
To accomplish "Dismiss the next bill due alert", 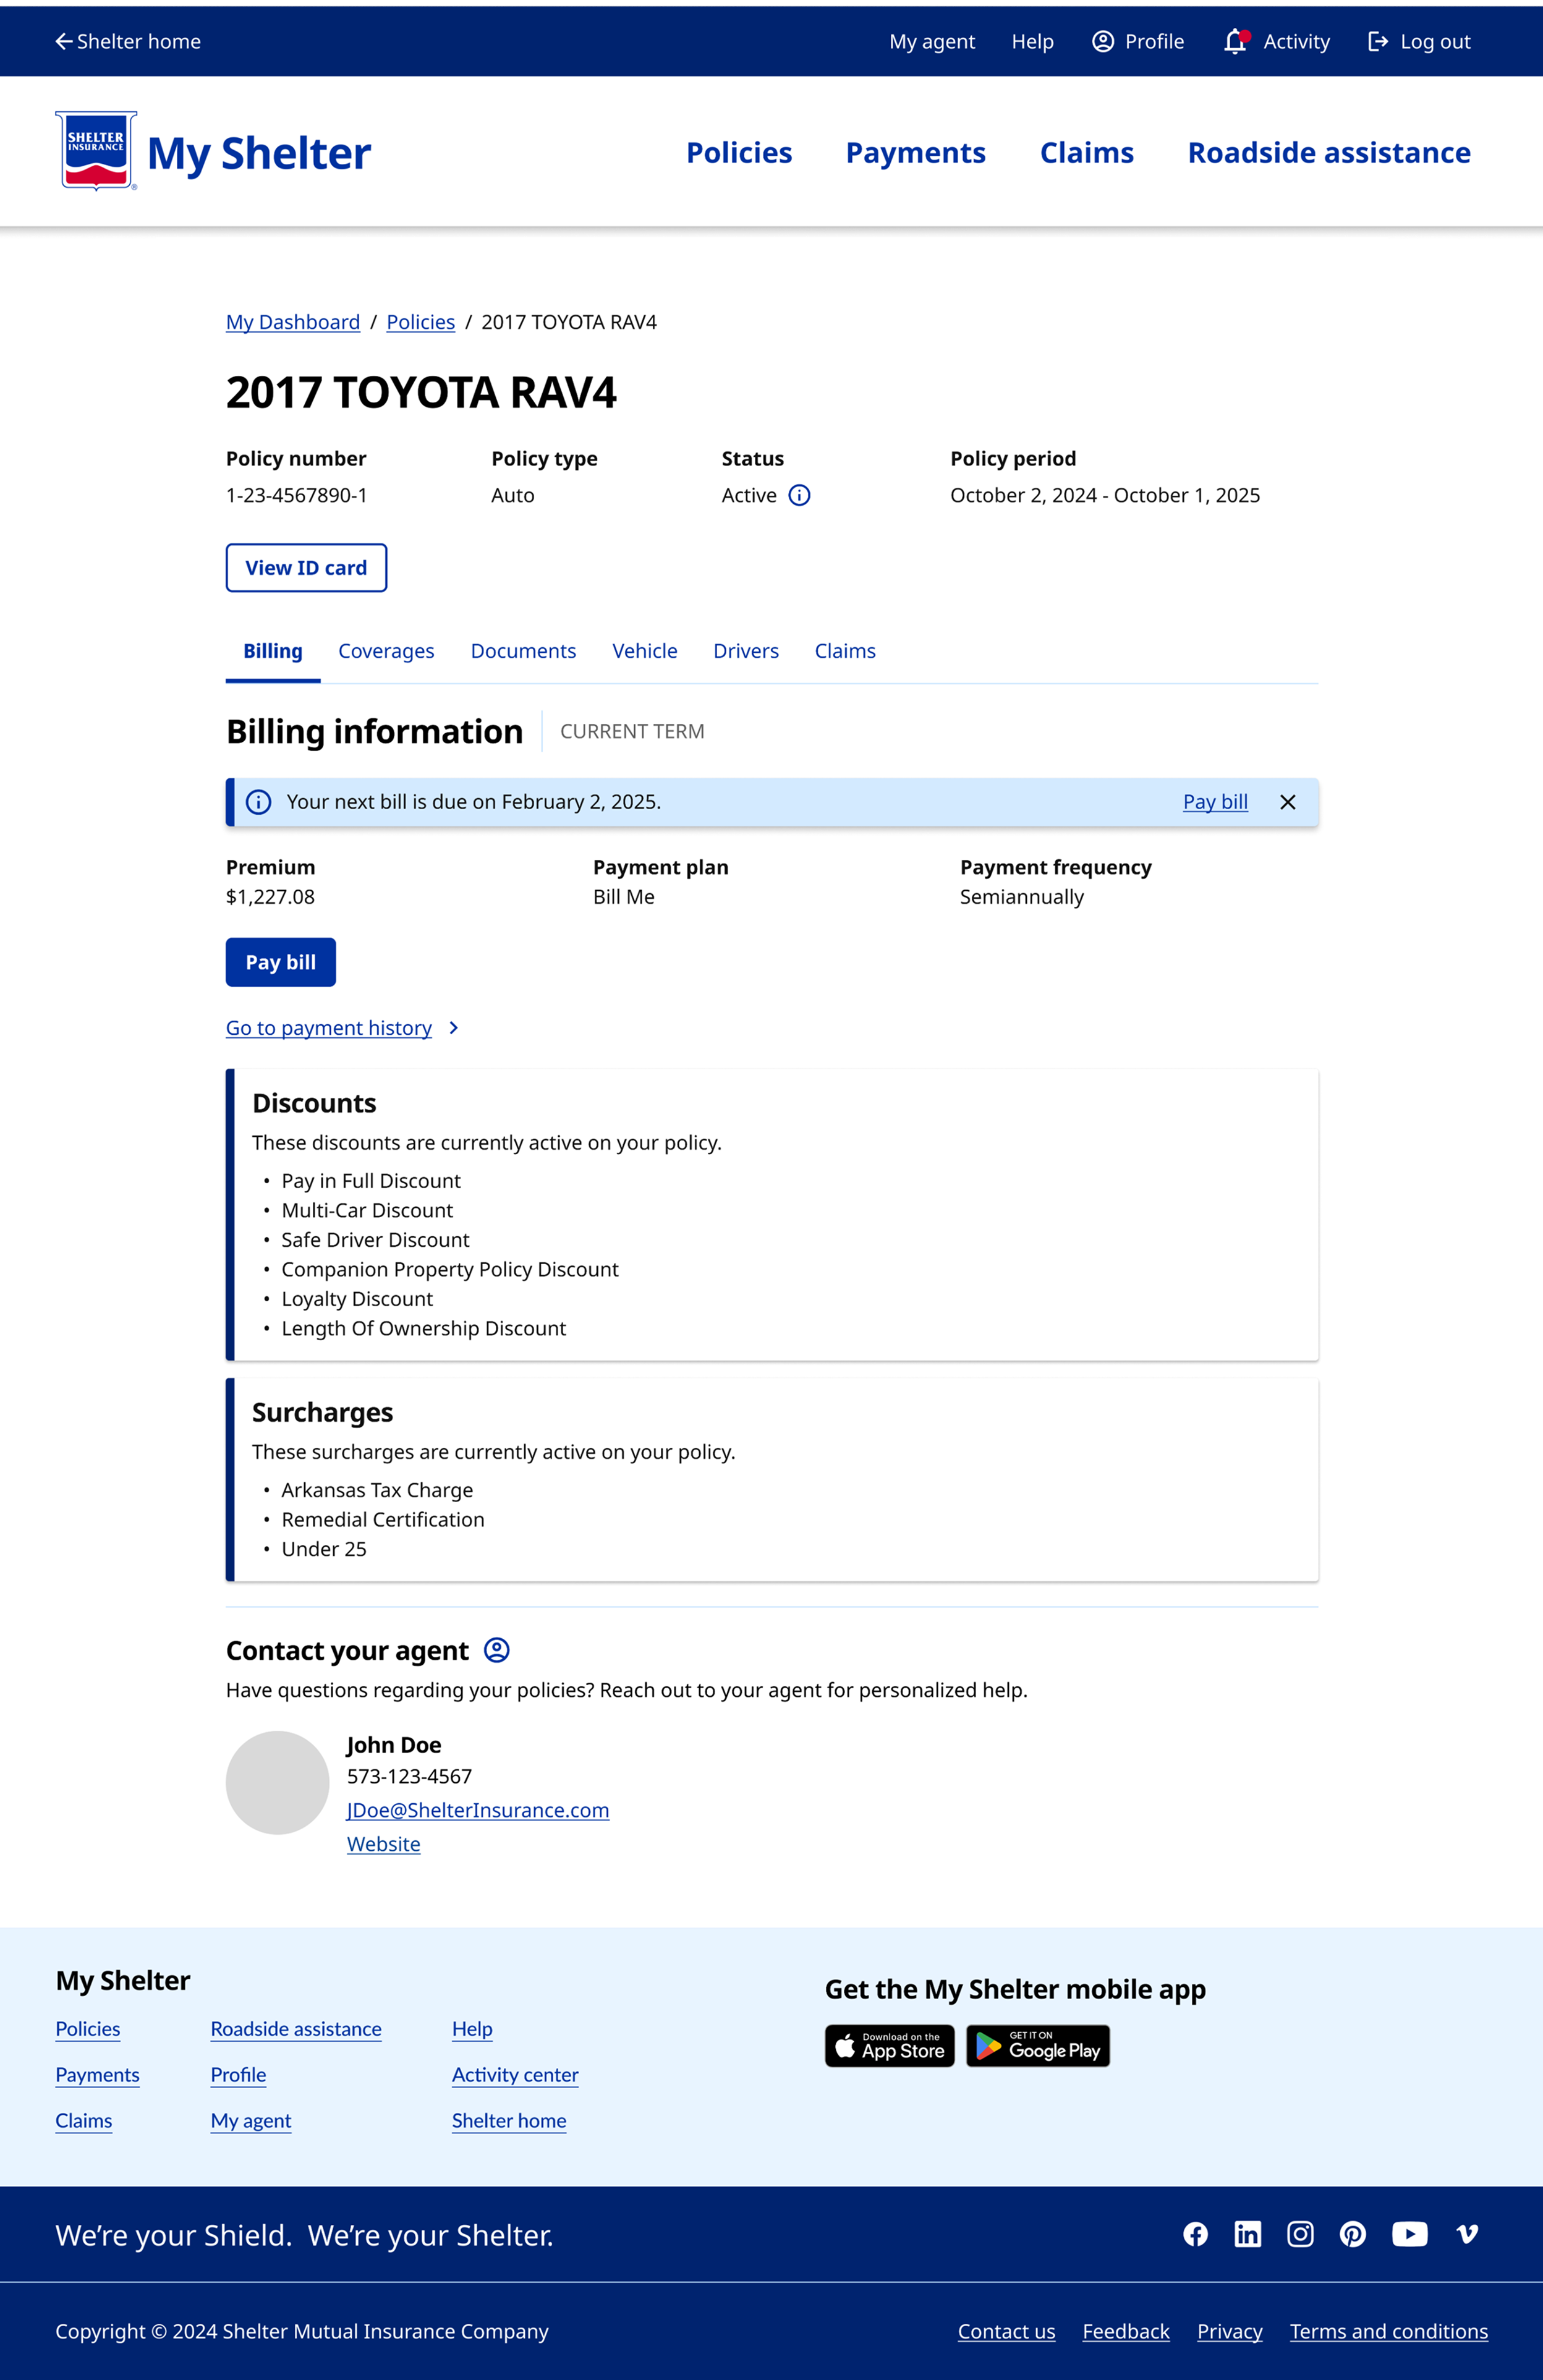I will click(x=1287, y=802).
